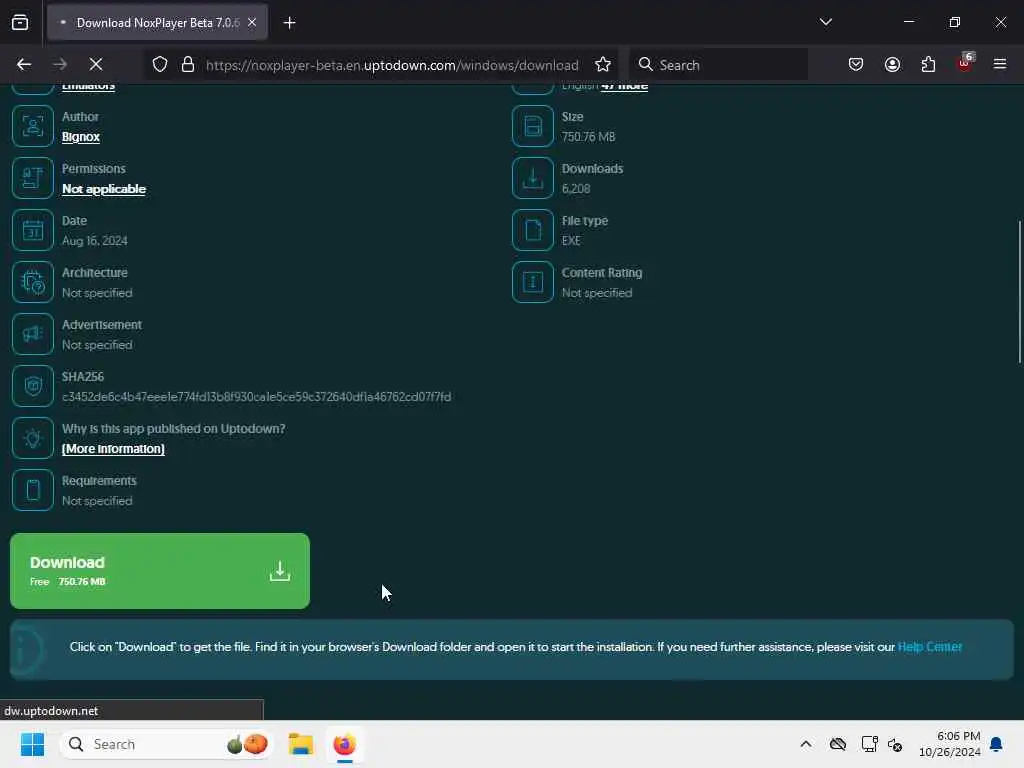The height and width of the screenshot is (768, 1024).
Task: Click the Firefox Search input field
Action: [718, 64]
